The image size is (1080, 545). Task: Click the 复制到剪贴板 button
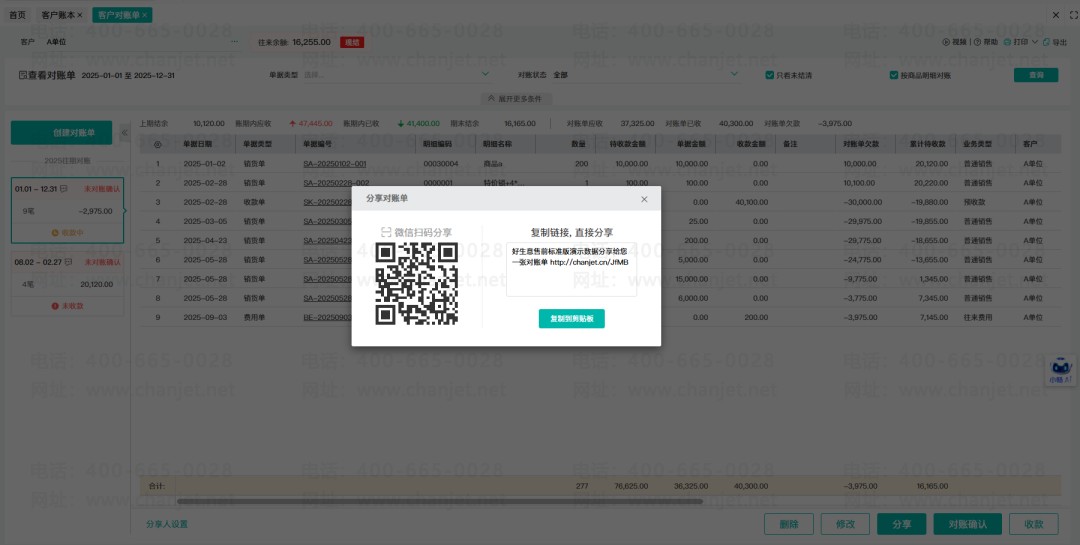tap(572, 318)
